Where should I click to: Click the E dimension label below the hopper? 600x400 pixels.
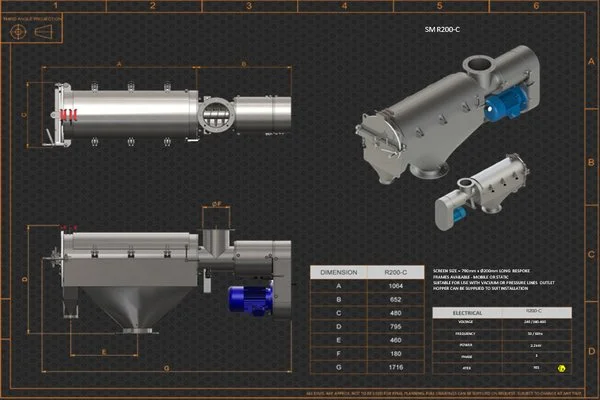click(104, 352)
